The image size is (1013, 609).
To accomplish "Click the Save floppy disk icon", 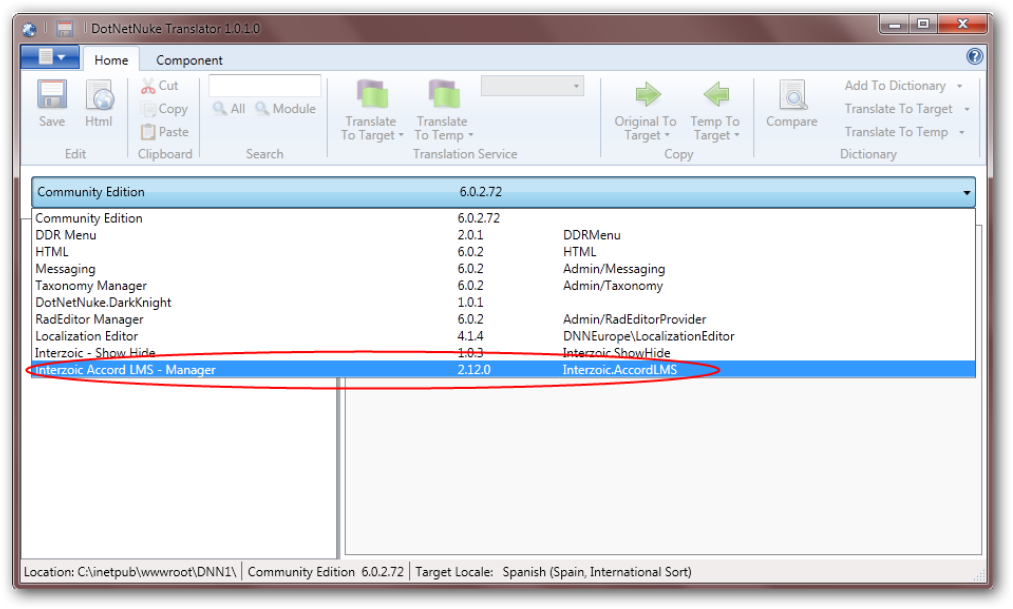I will click(52, 95).
